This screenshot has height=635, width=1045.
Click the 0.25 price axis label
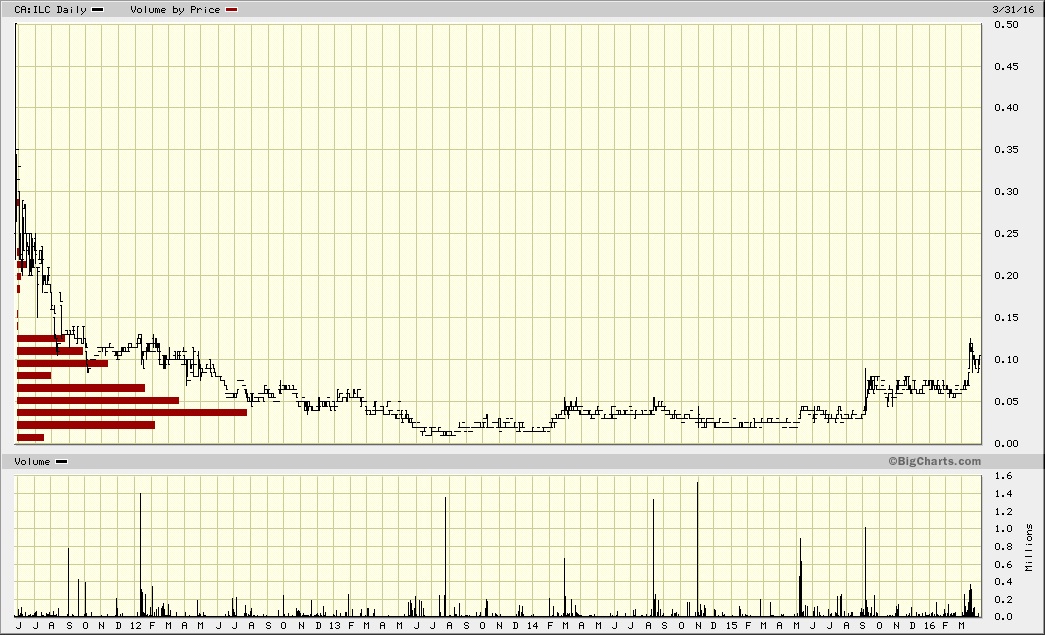1005,234
